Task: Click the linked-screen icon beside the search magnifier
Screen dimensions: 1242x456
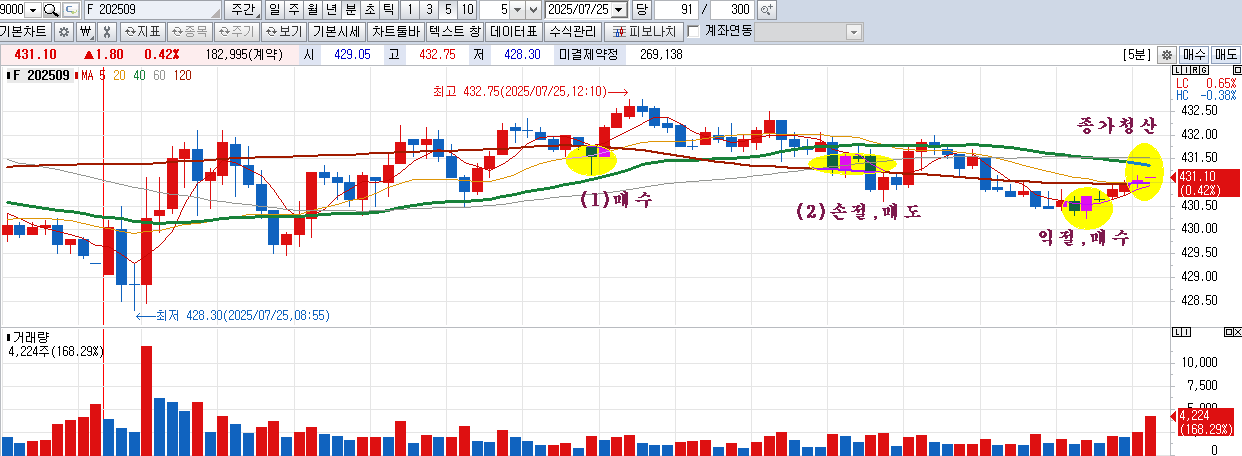Action: [x=70, y=10]
